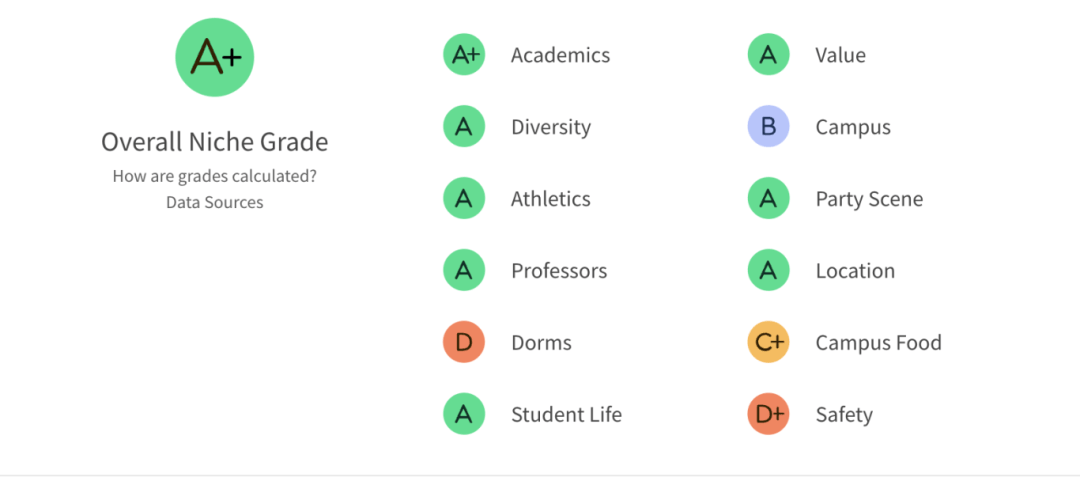Screen dimensions: 1080x477
Task: Click the A+ badge beside Academics
Action: [464, 55]
